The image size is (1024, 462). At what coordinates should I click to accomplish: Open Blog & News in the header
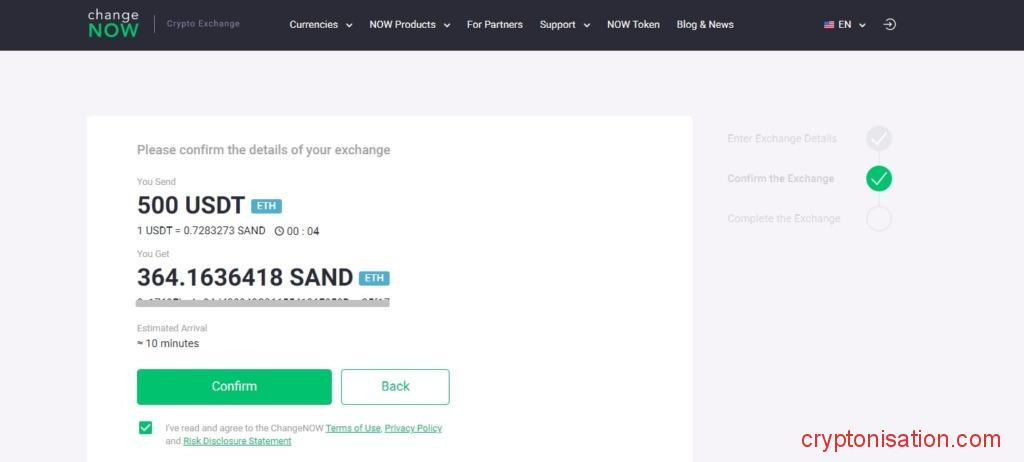tap(705, 25)
